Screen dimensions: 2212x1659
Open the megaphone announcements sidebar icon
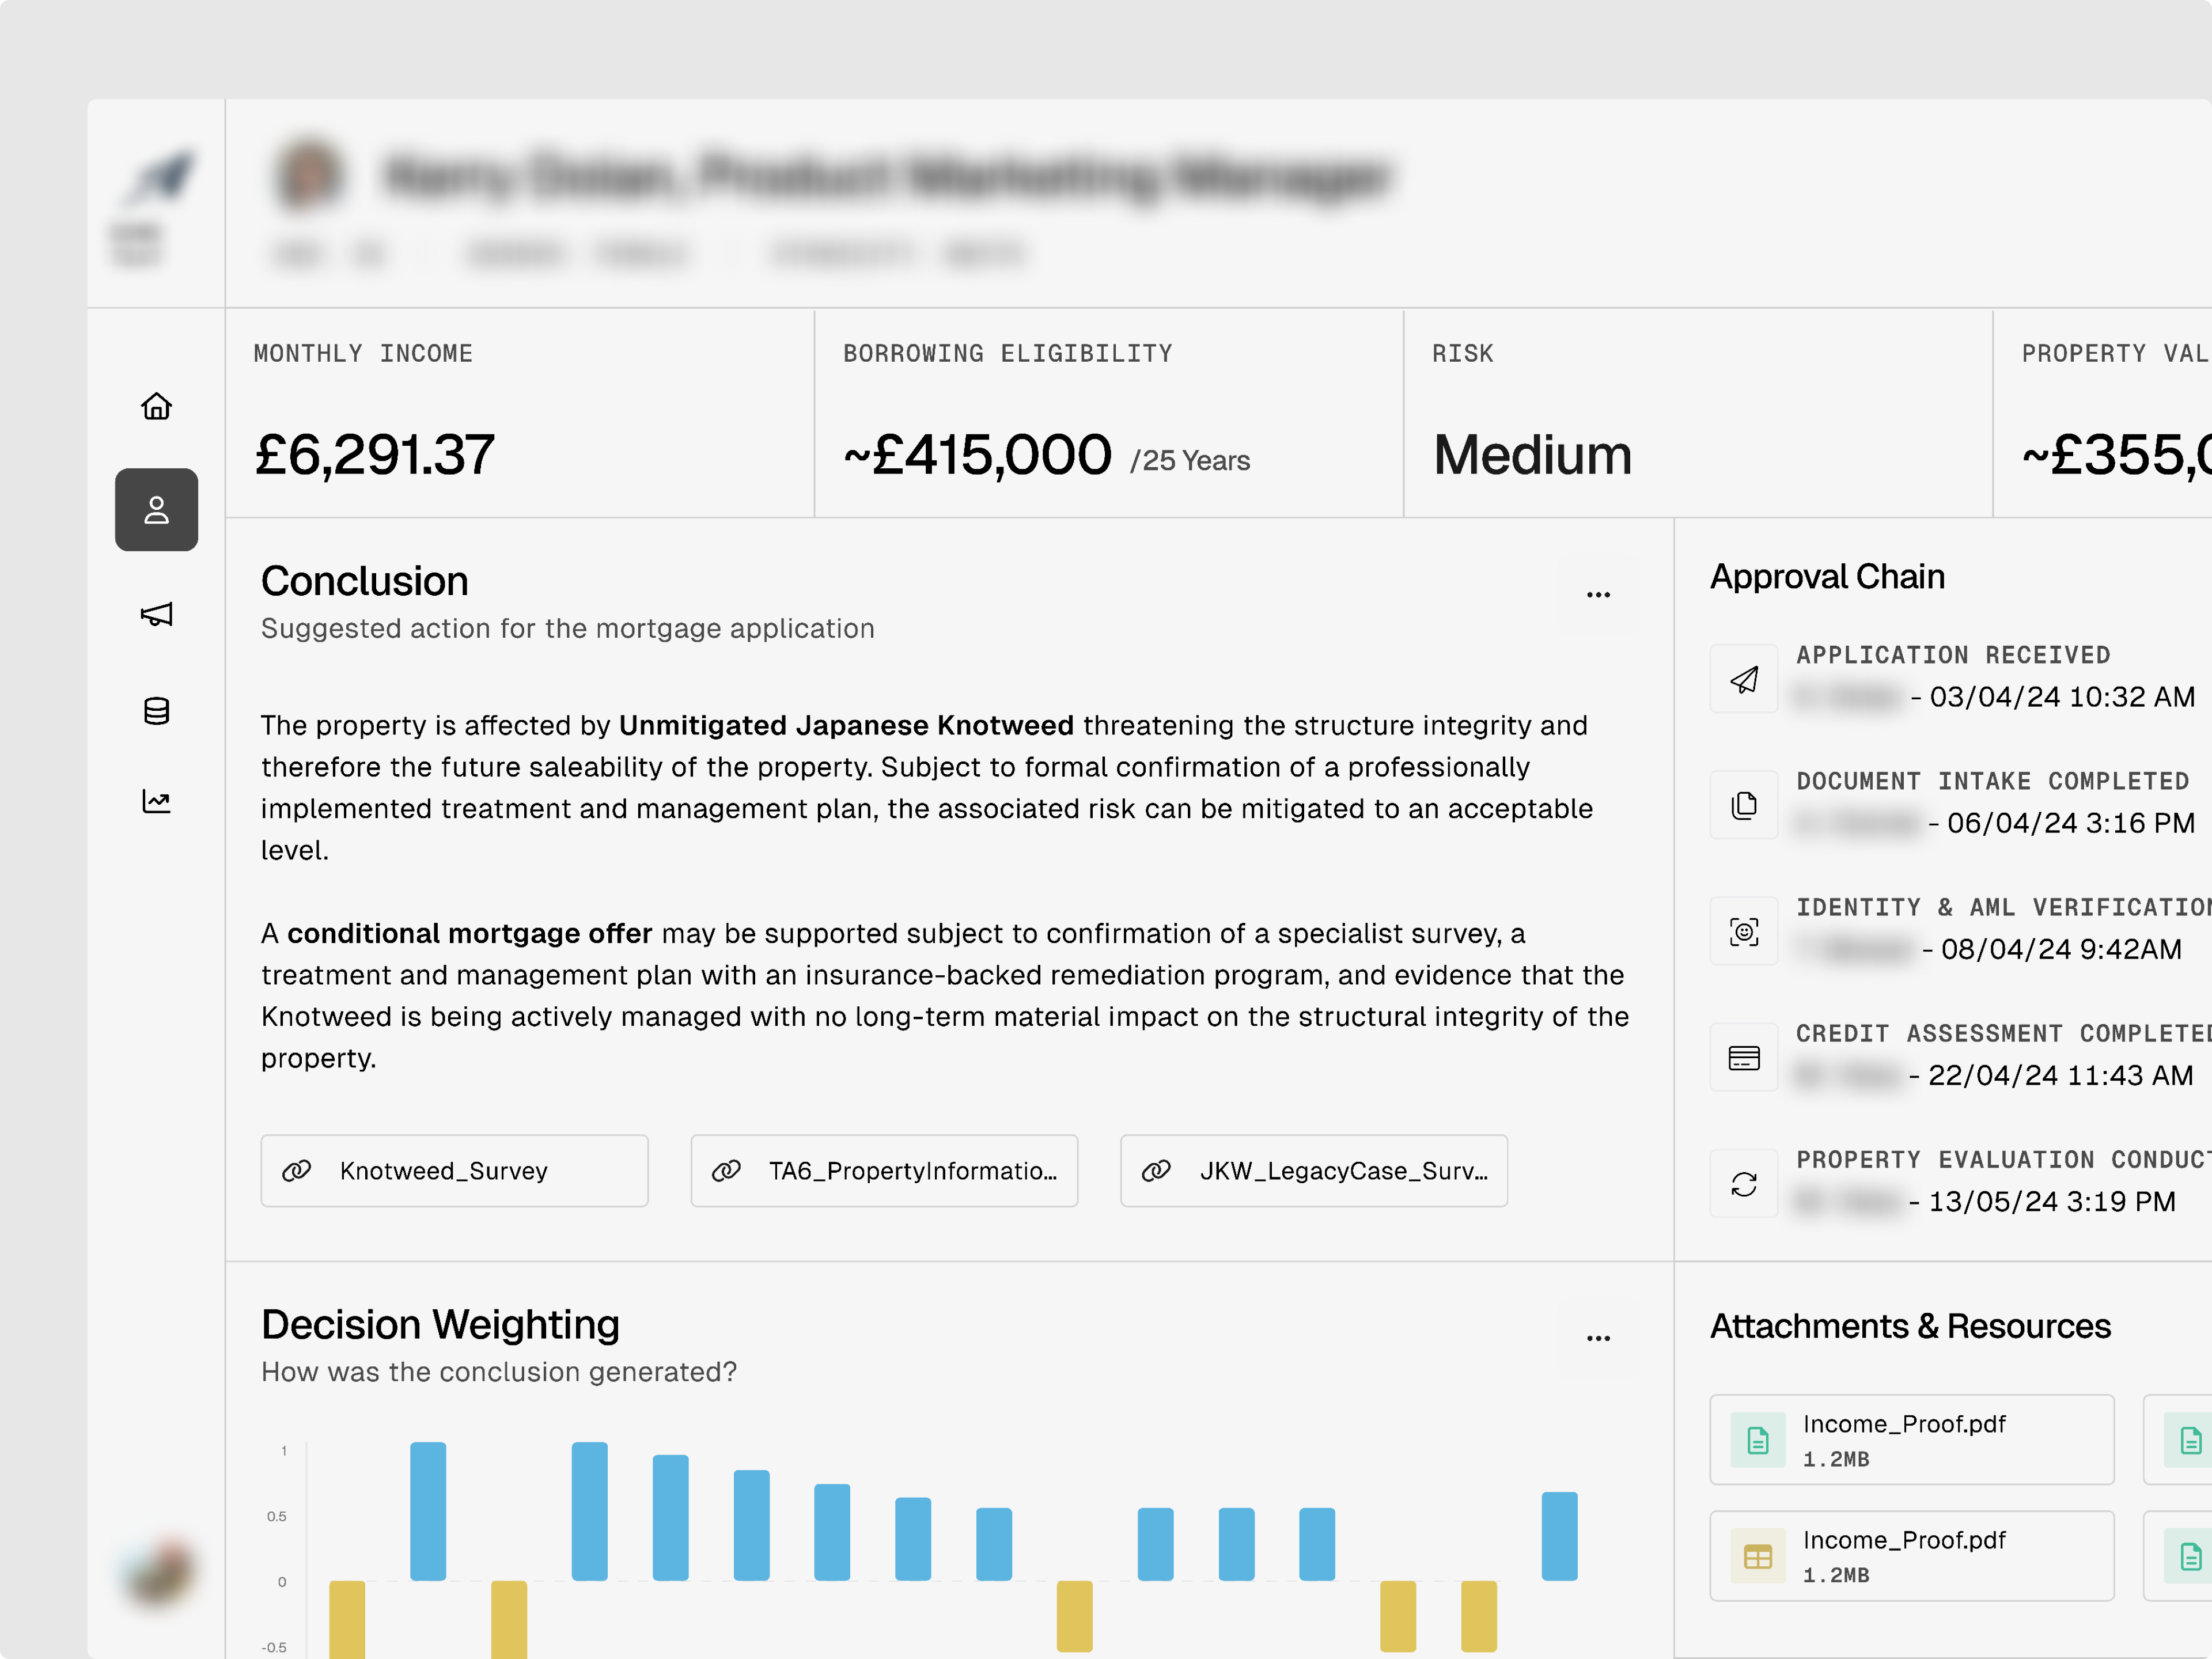pos(156,614)
